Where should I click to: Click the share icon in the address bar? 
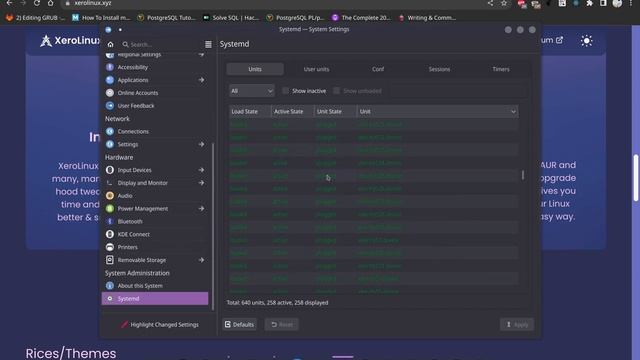pos(490,3)
